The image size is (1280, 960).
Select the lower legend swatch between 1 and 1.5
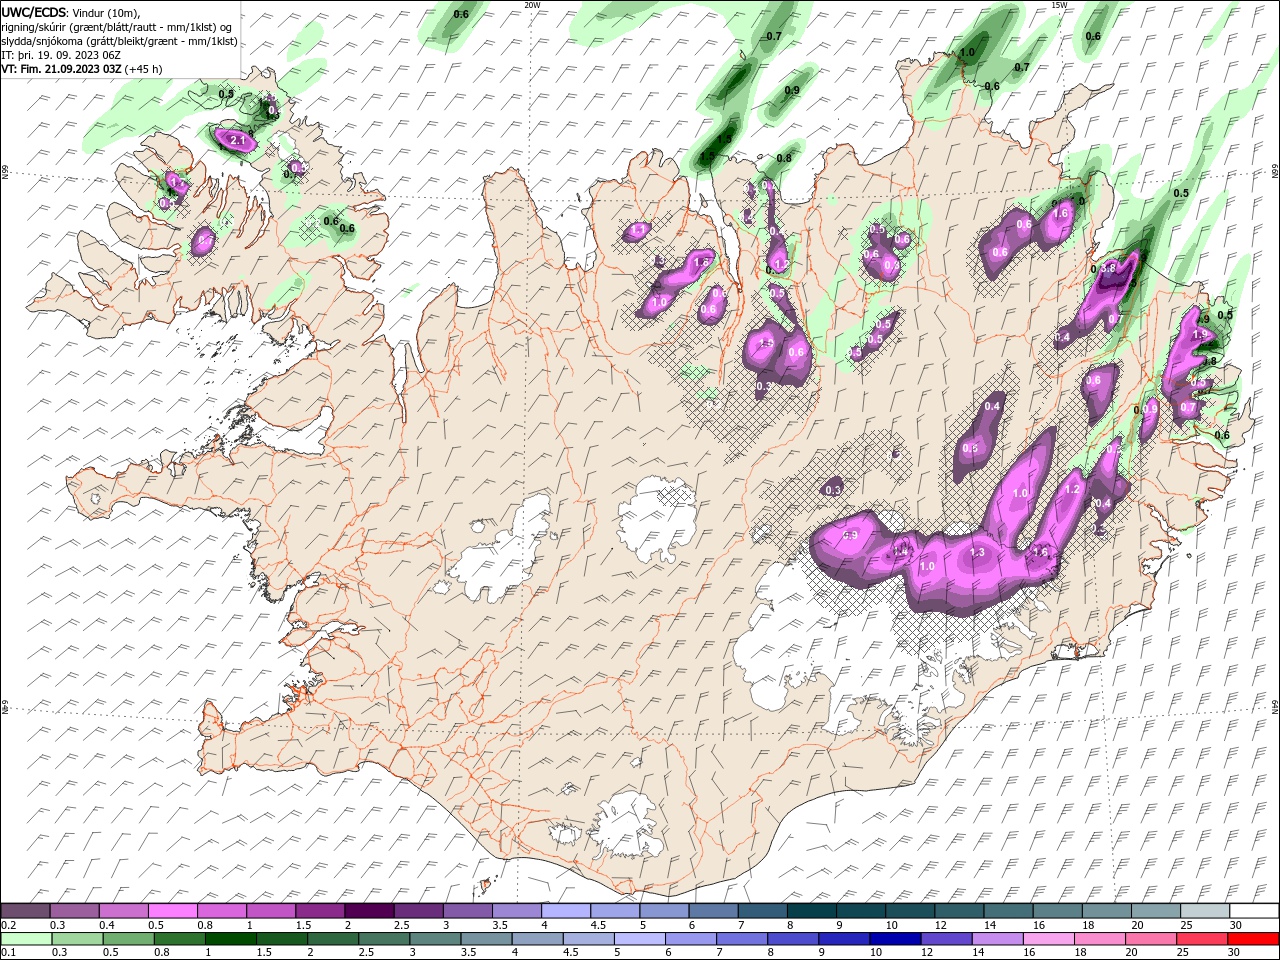[x=230, y=939]
